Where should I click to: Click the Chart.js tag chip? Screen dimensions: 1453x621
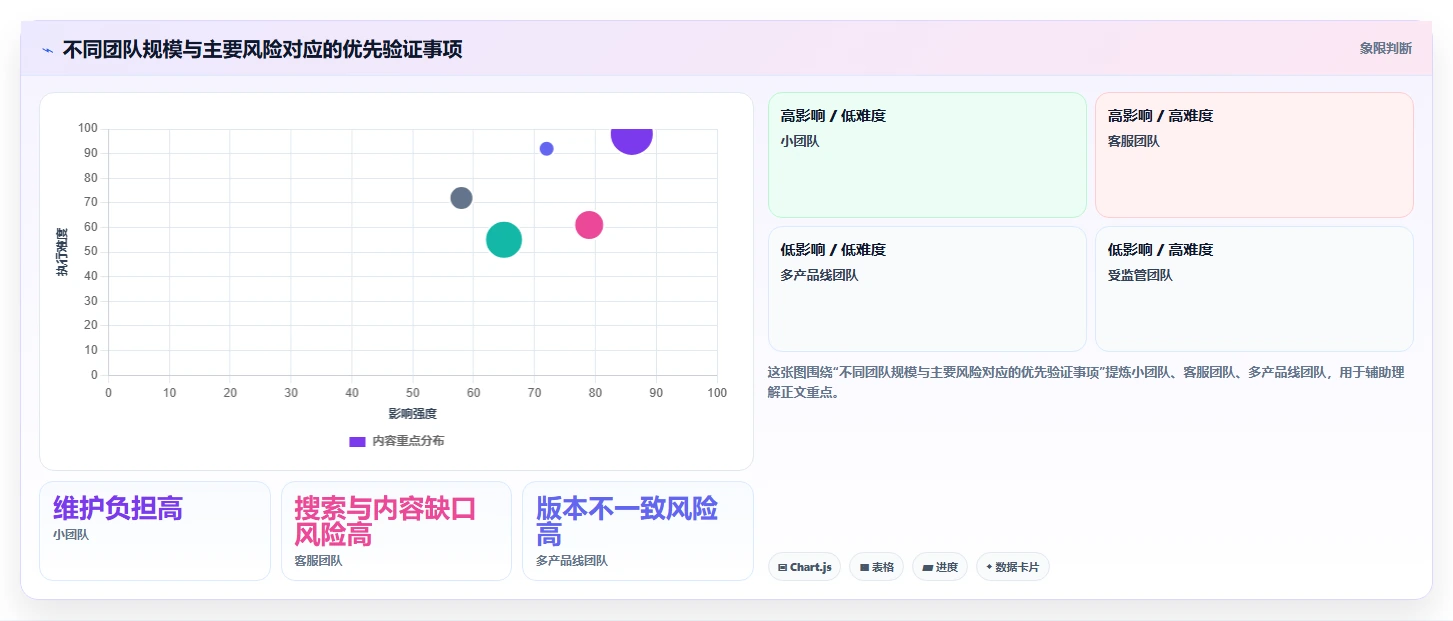(x=805, y=567)
